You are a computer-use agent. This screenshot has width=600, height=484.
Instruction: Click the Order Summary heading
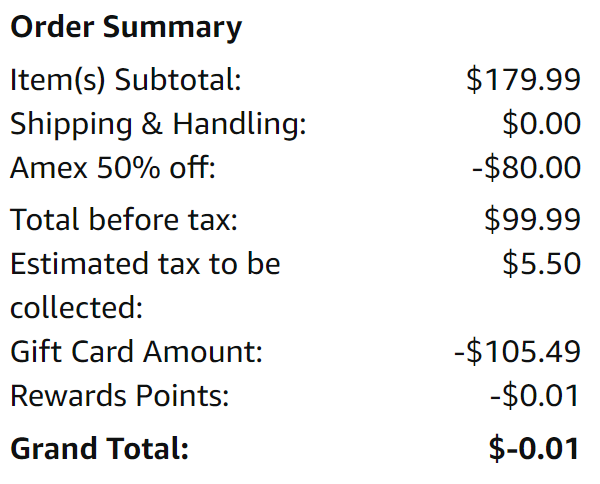pos(126,28)
